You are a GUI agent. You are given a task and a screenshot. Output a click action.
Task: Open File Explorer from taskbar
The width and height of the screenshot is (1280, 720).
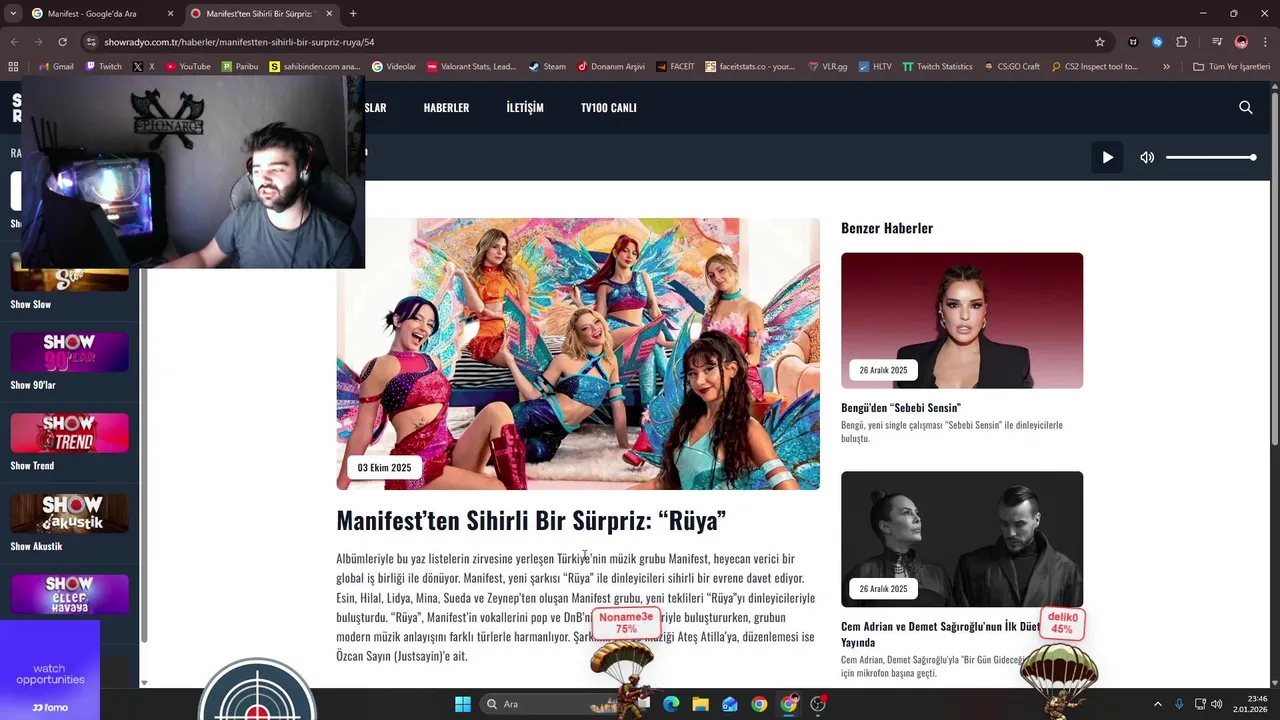pos(700,704)
